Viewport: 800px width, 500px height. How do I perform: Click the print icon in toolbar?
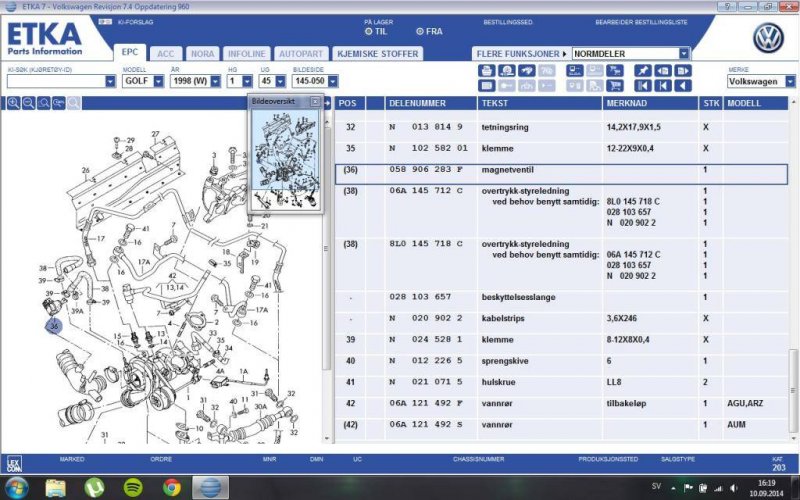pos(486,71)
